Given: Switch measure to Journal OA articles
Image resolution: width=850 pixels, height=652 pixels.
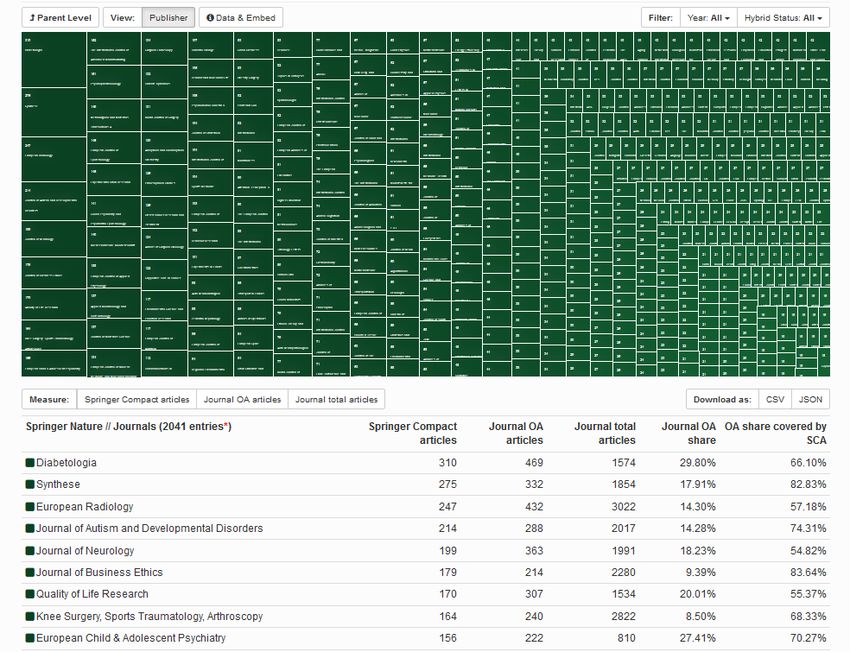Looking at the screenshot, I should tap(242, 399).
